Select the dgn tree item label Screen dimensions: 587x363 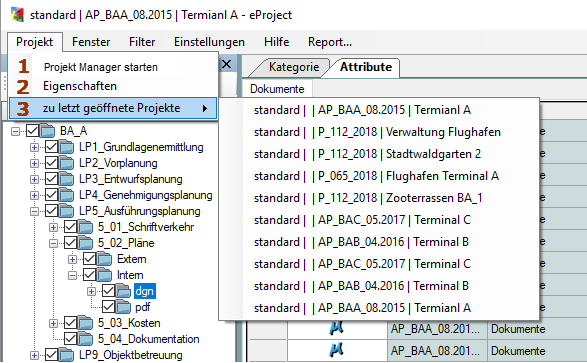(x=145, y=291)
